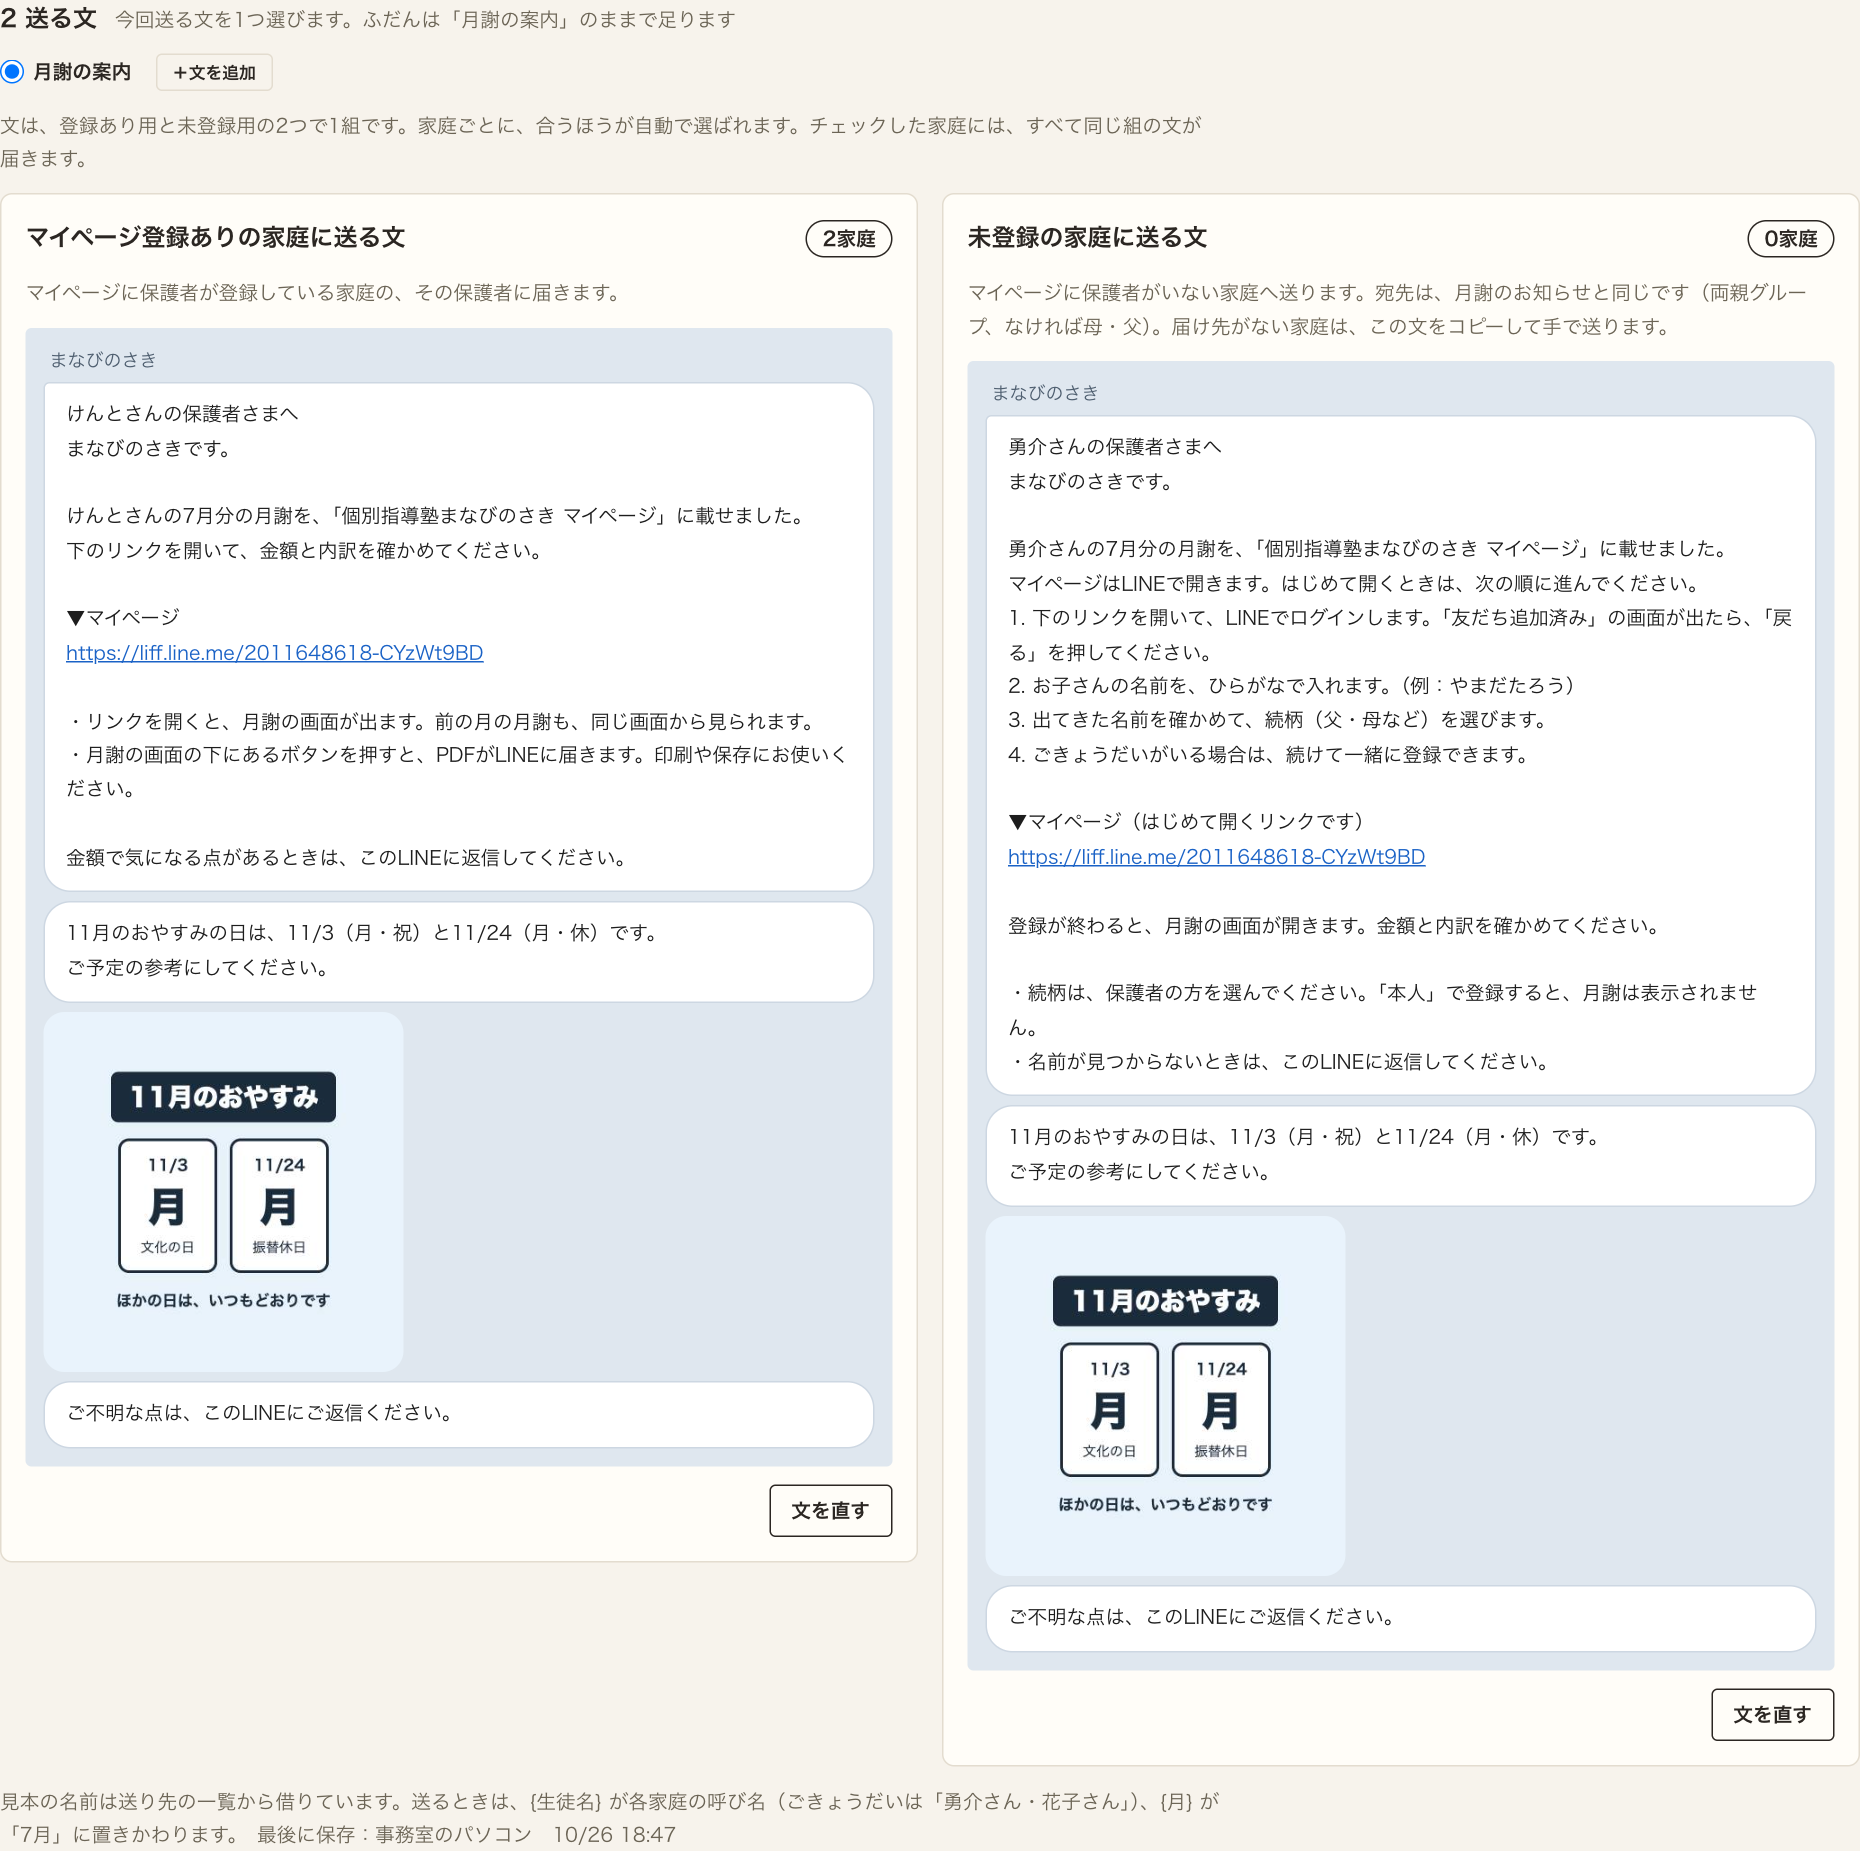The width and height of the screenshot is (1860, 1851).
Task: Click heading 未登録の家庭に送る文
Action: (1088, 237)
